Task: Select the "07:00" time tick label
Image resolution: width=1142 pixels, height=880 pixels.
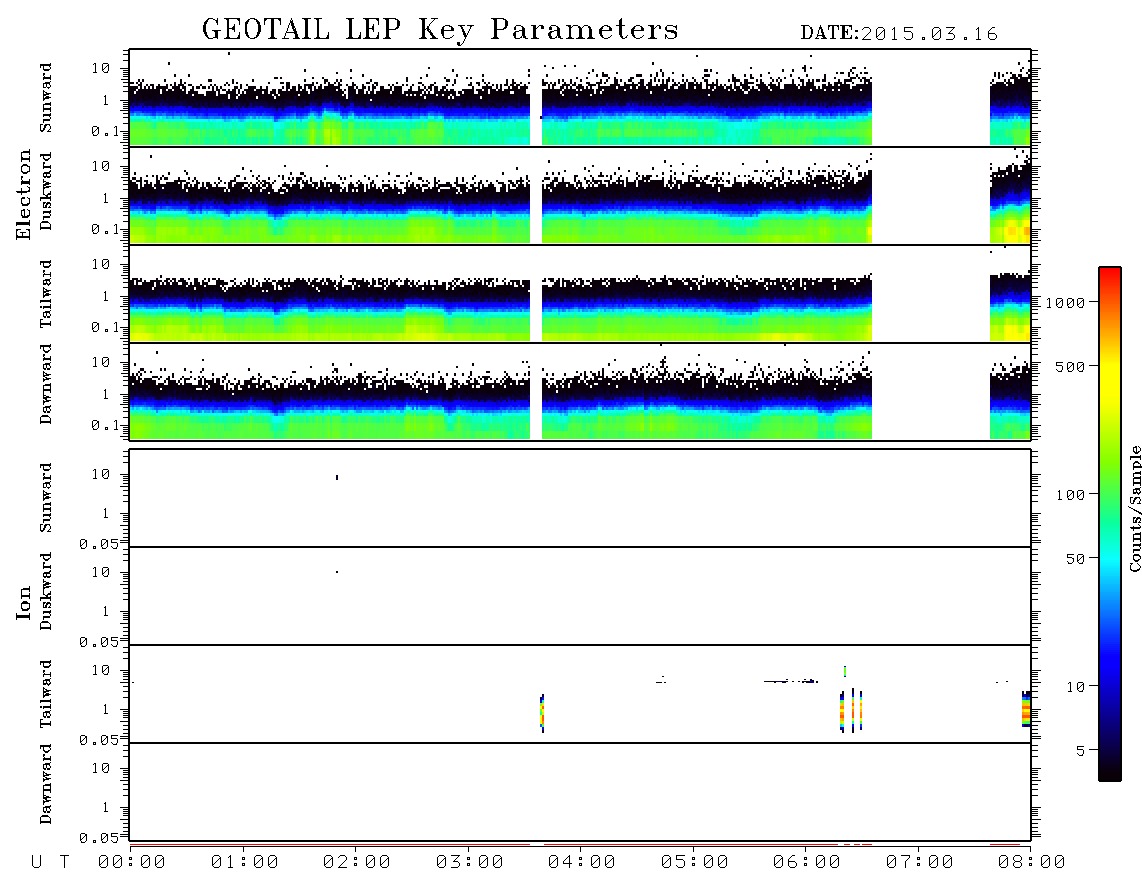Action: tap(920, 863)
